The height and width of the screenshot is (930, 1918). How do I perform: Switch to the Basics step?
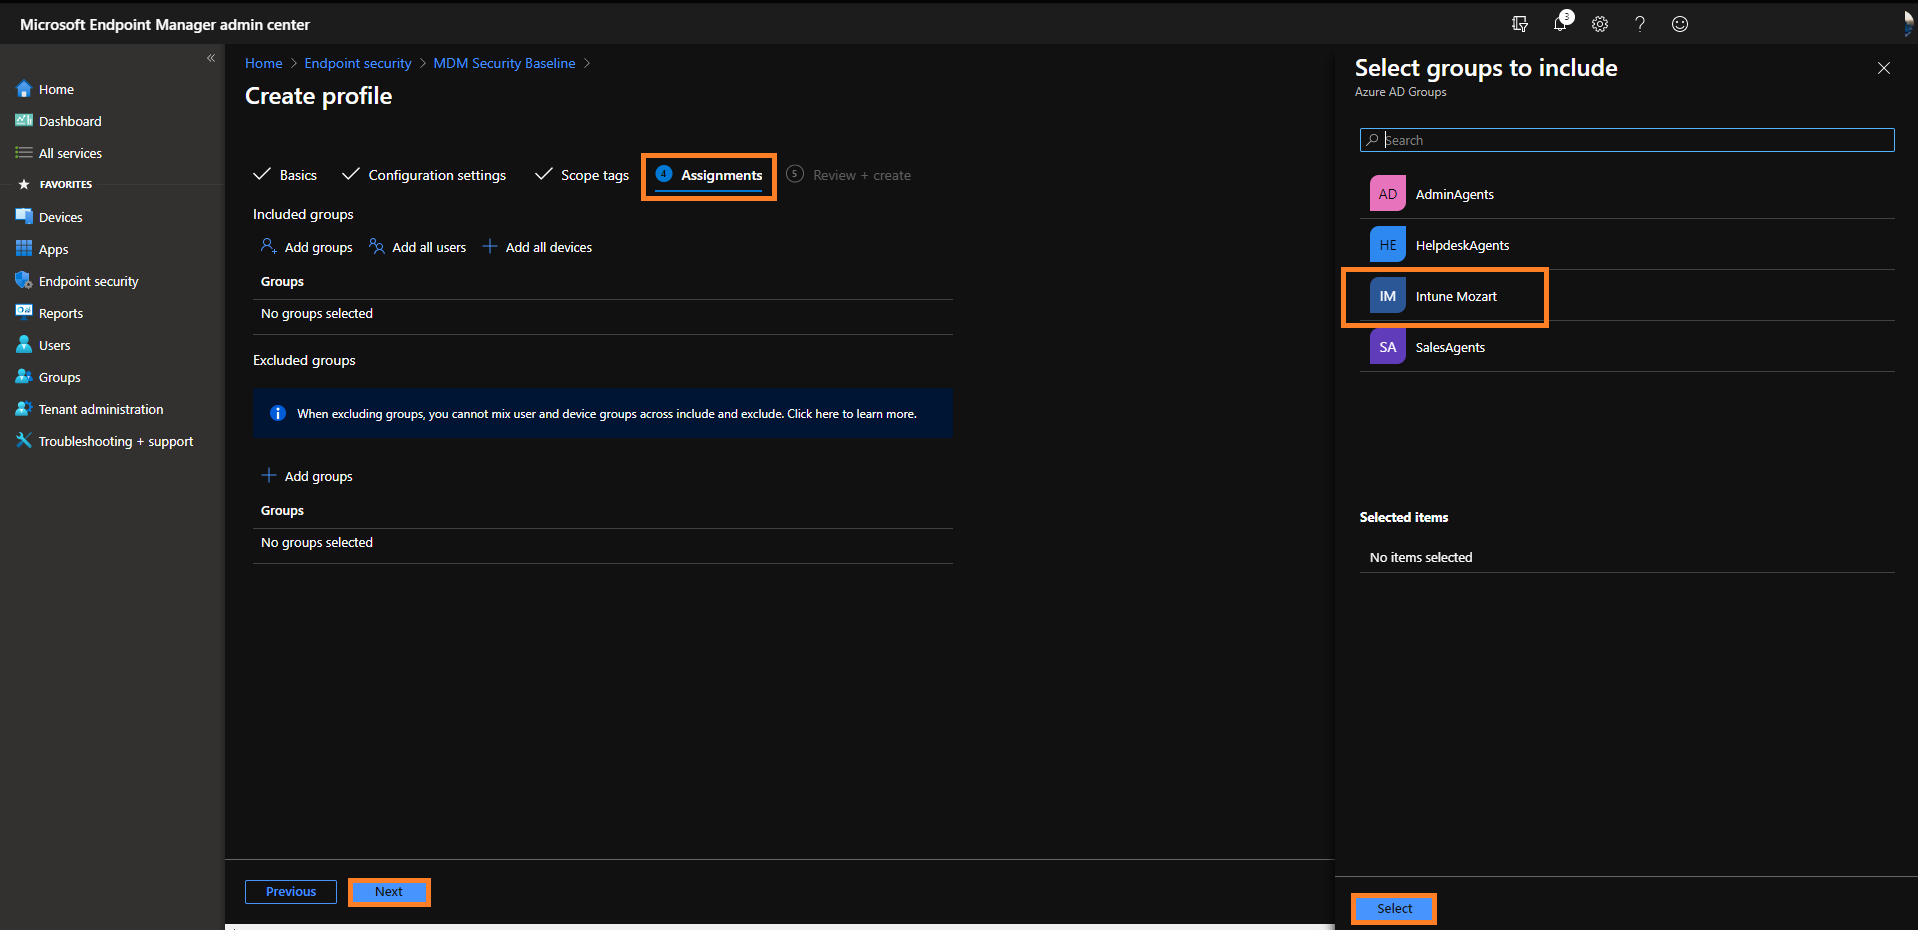pyautogui.click(x=285, y=175)
